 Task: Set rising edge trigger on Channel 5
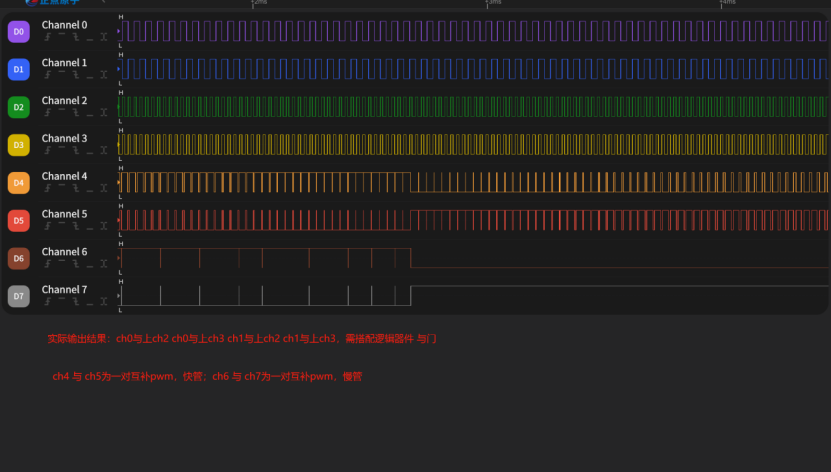[47, 226]
